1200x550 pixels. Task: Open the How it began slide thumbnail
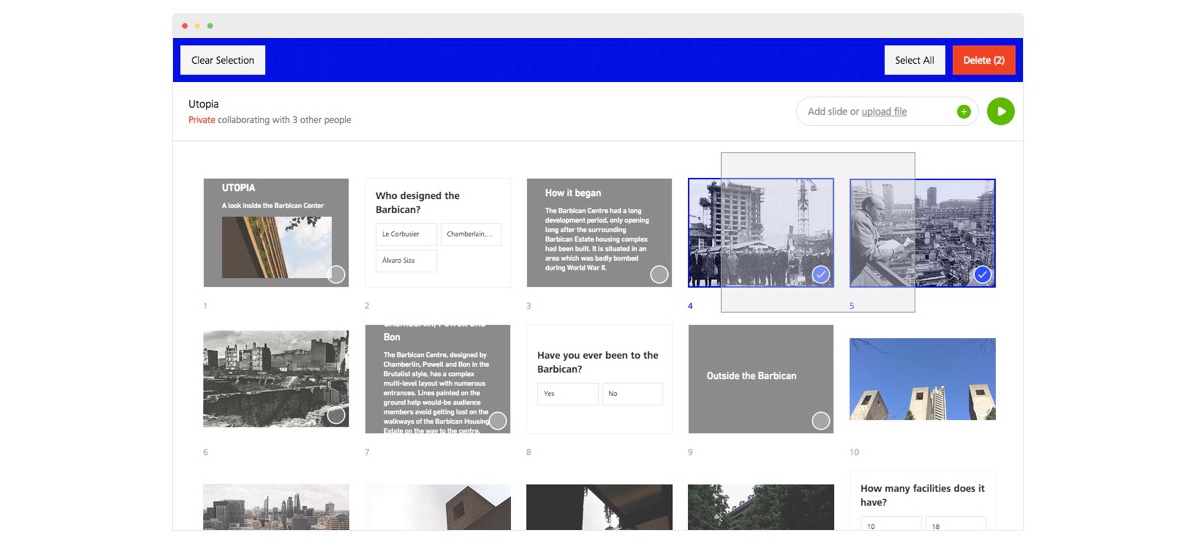tap(599, 233)
